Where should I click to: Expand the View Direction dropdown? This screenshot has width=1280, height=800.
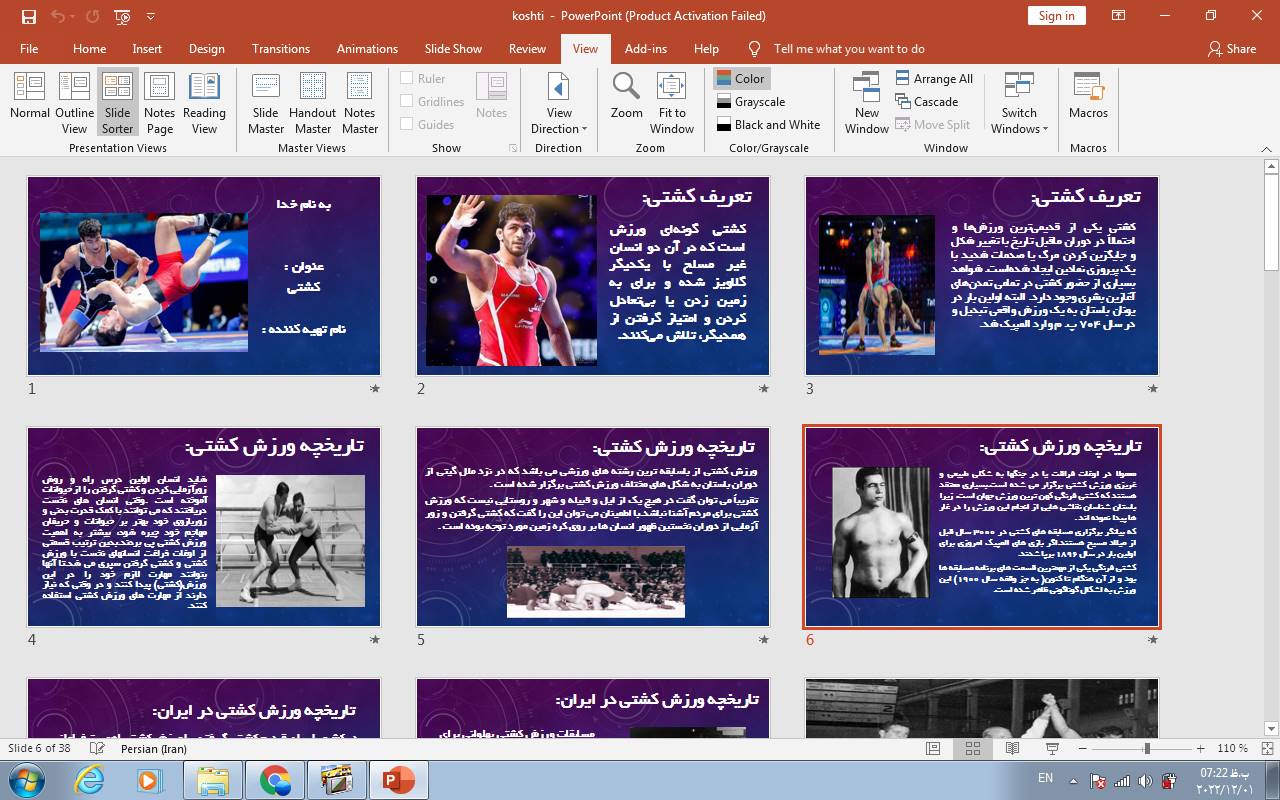click(559, 105)
